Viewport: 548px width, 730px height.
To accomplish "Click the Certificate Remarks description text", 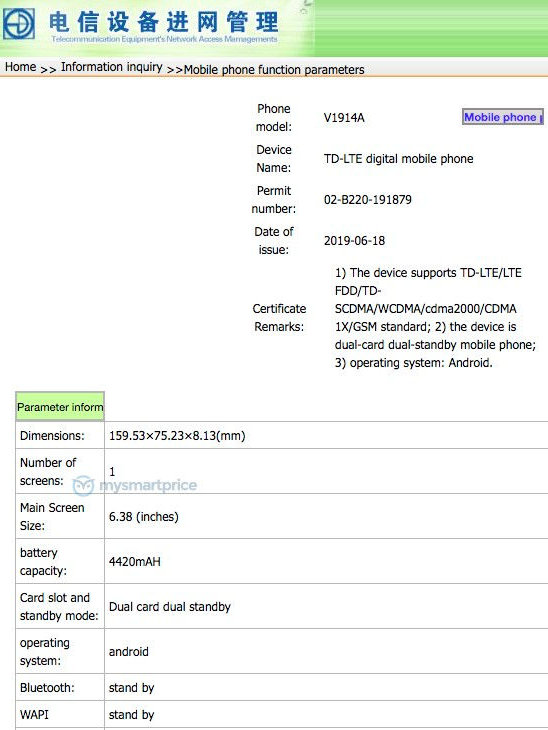I will (435, 318).
